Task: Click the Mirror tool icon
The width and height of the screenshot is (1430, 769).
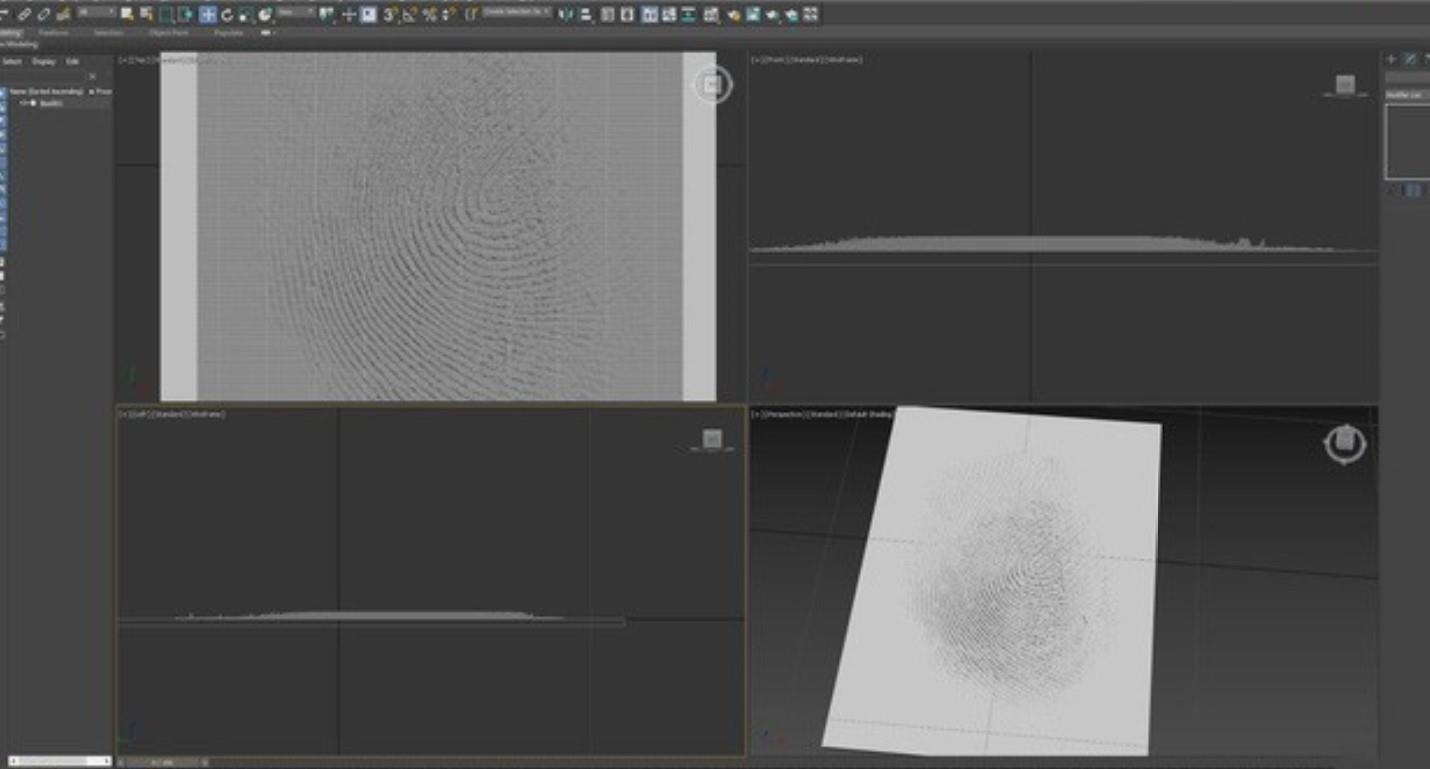Action: point(566,14)
